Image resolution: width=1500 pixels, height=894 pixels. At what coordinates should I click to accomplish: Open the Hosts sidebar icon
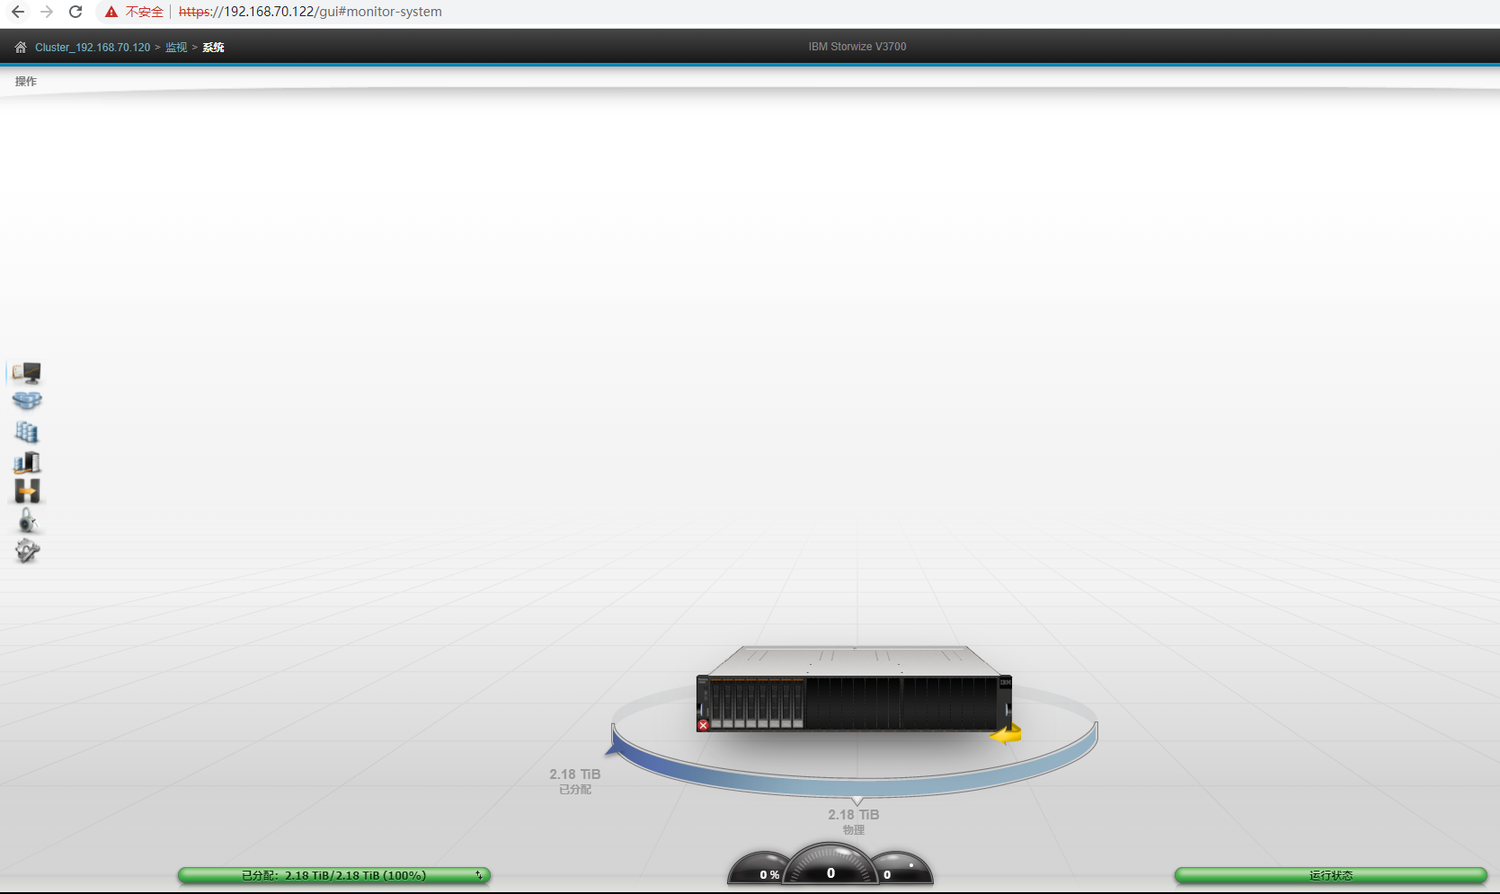(x=27, y=462)
